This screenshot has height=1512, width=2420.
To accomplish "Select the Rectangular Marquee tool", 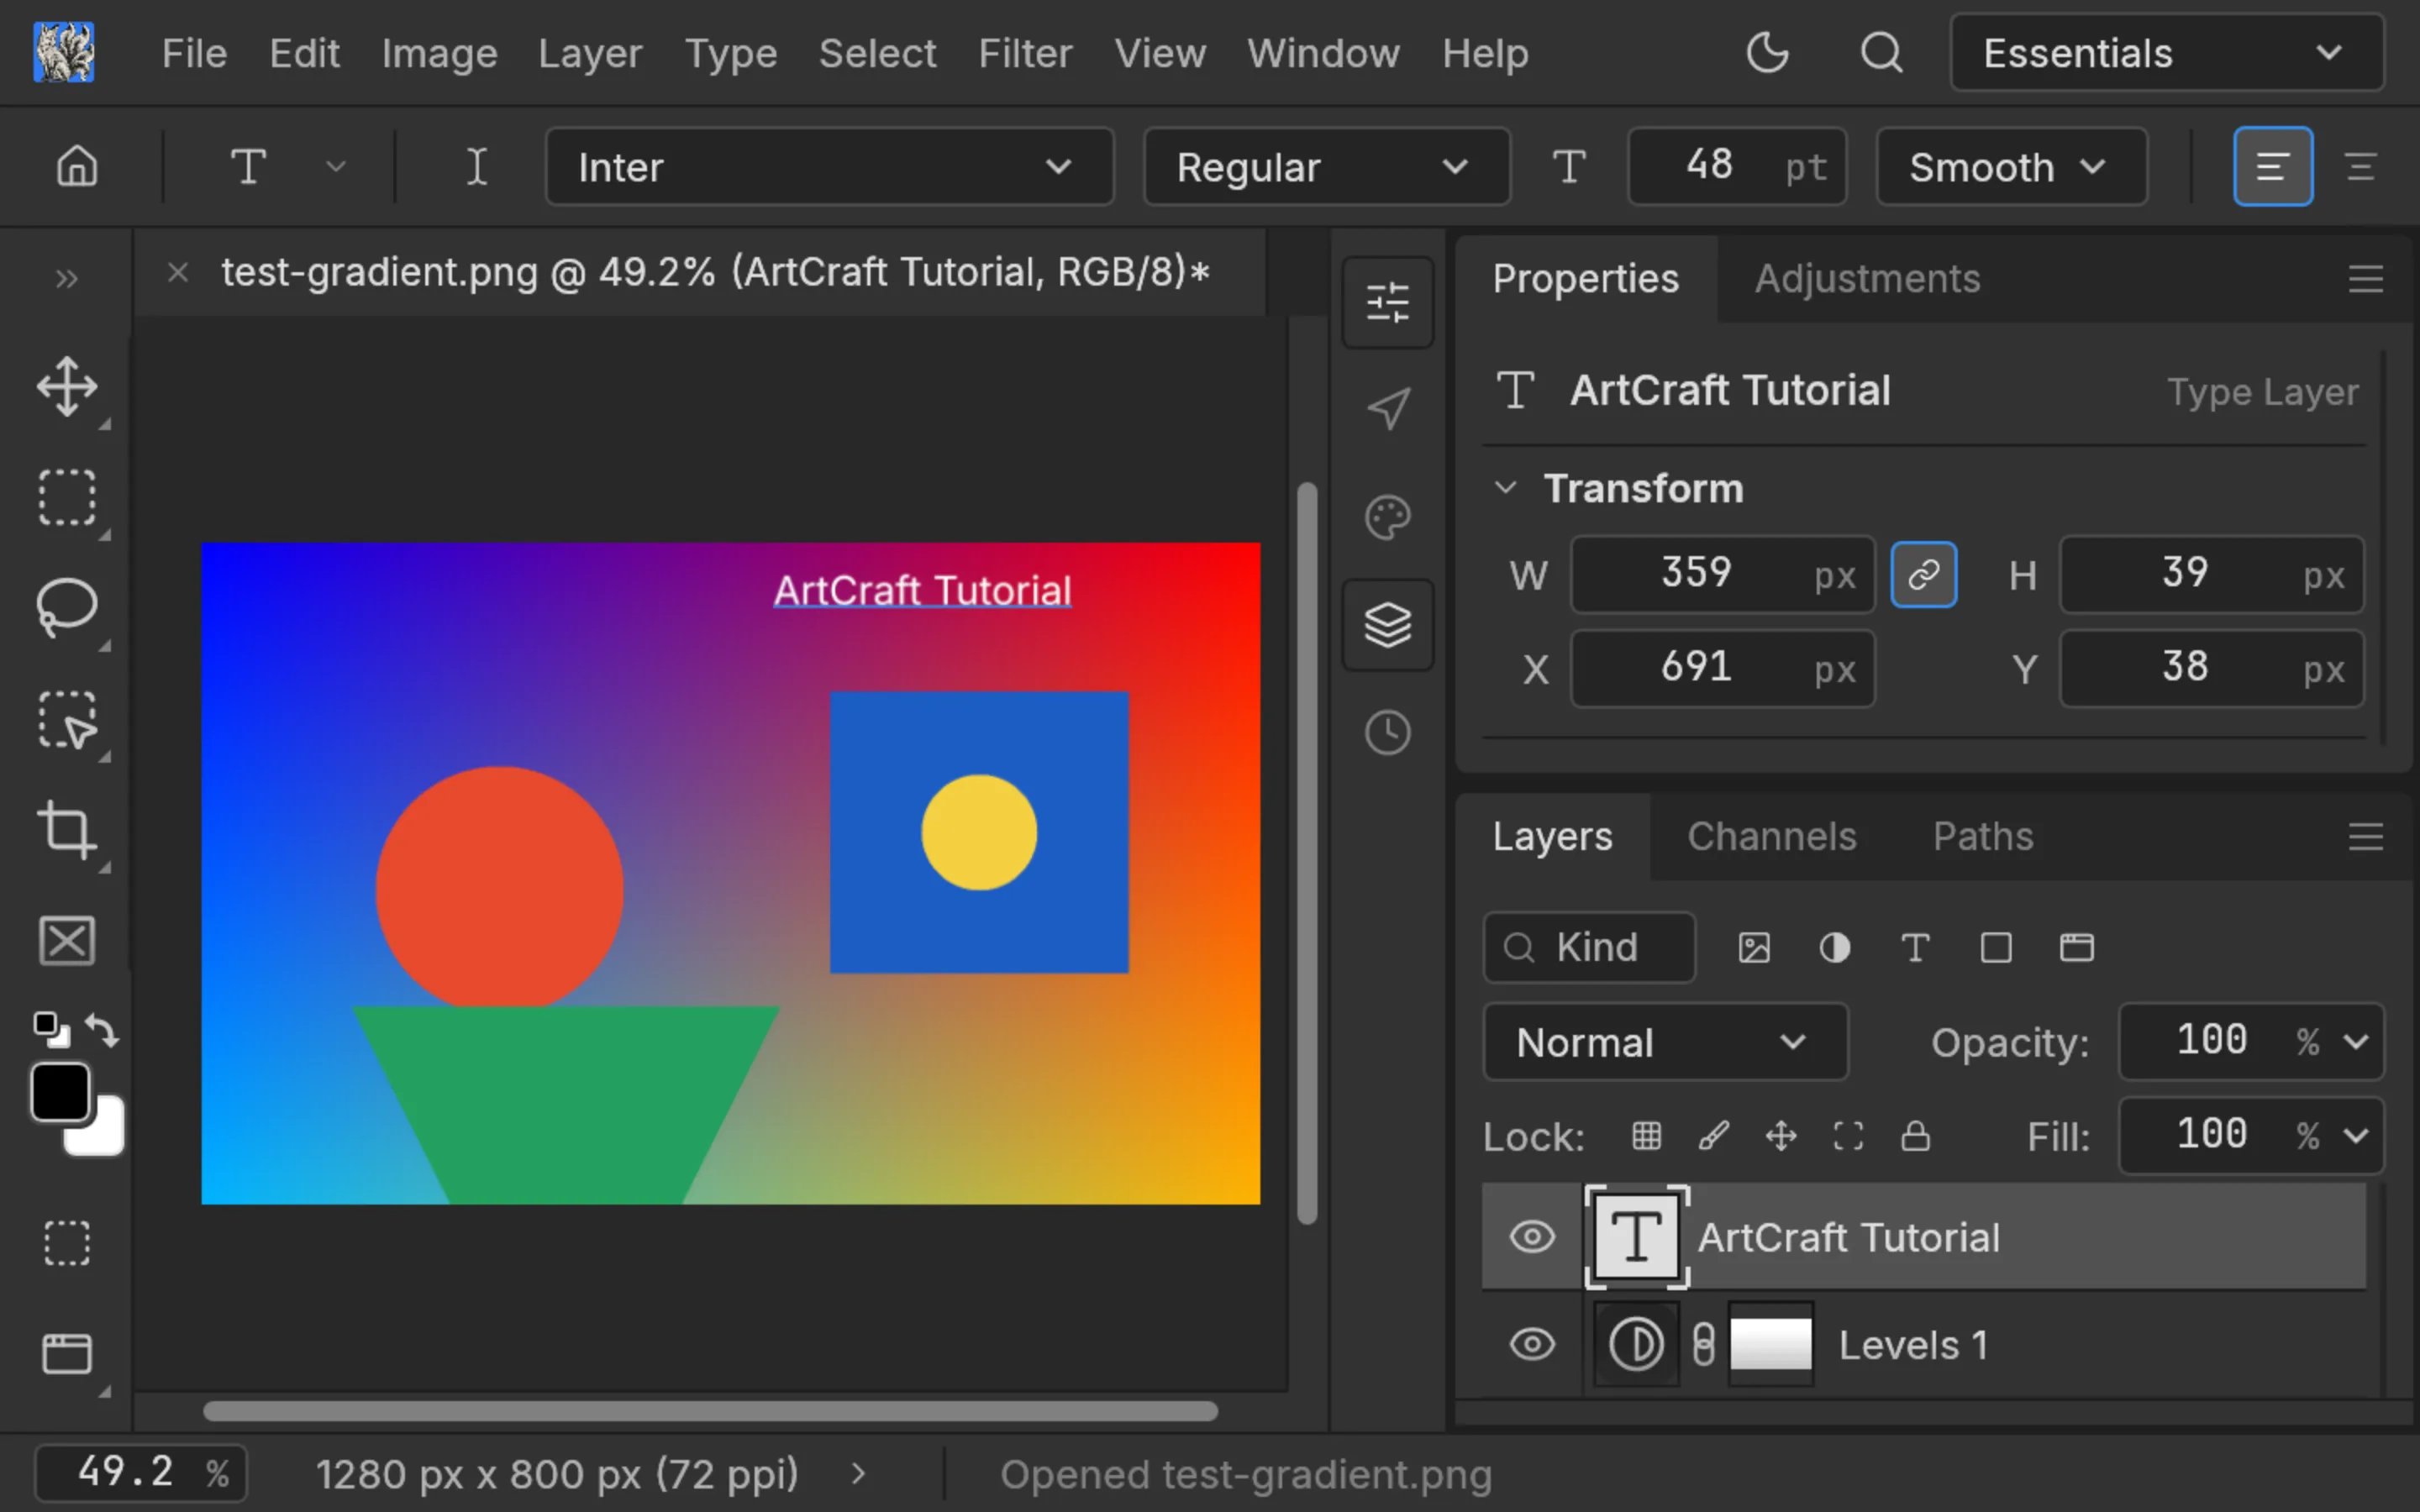I will (x=67, y=497).
